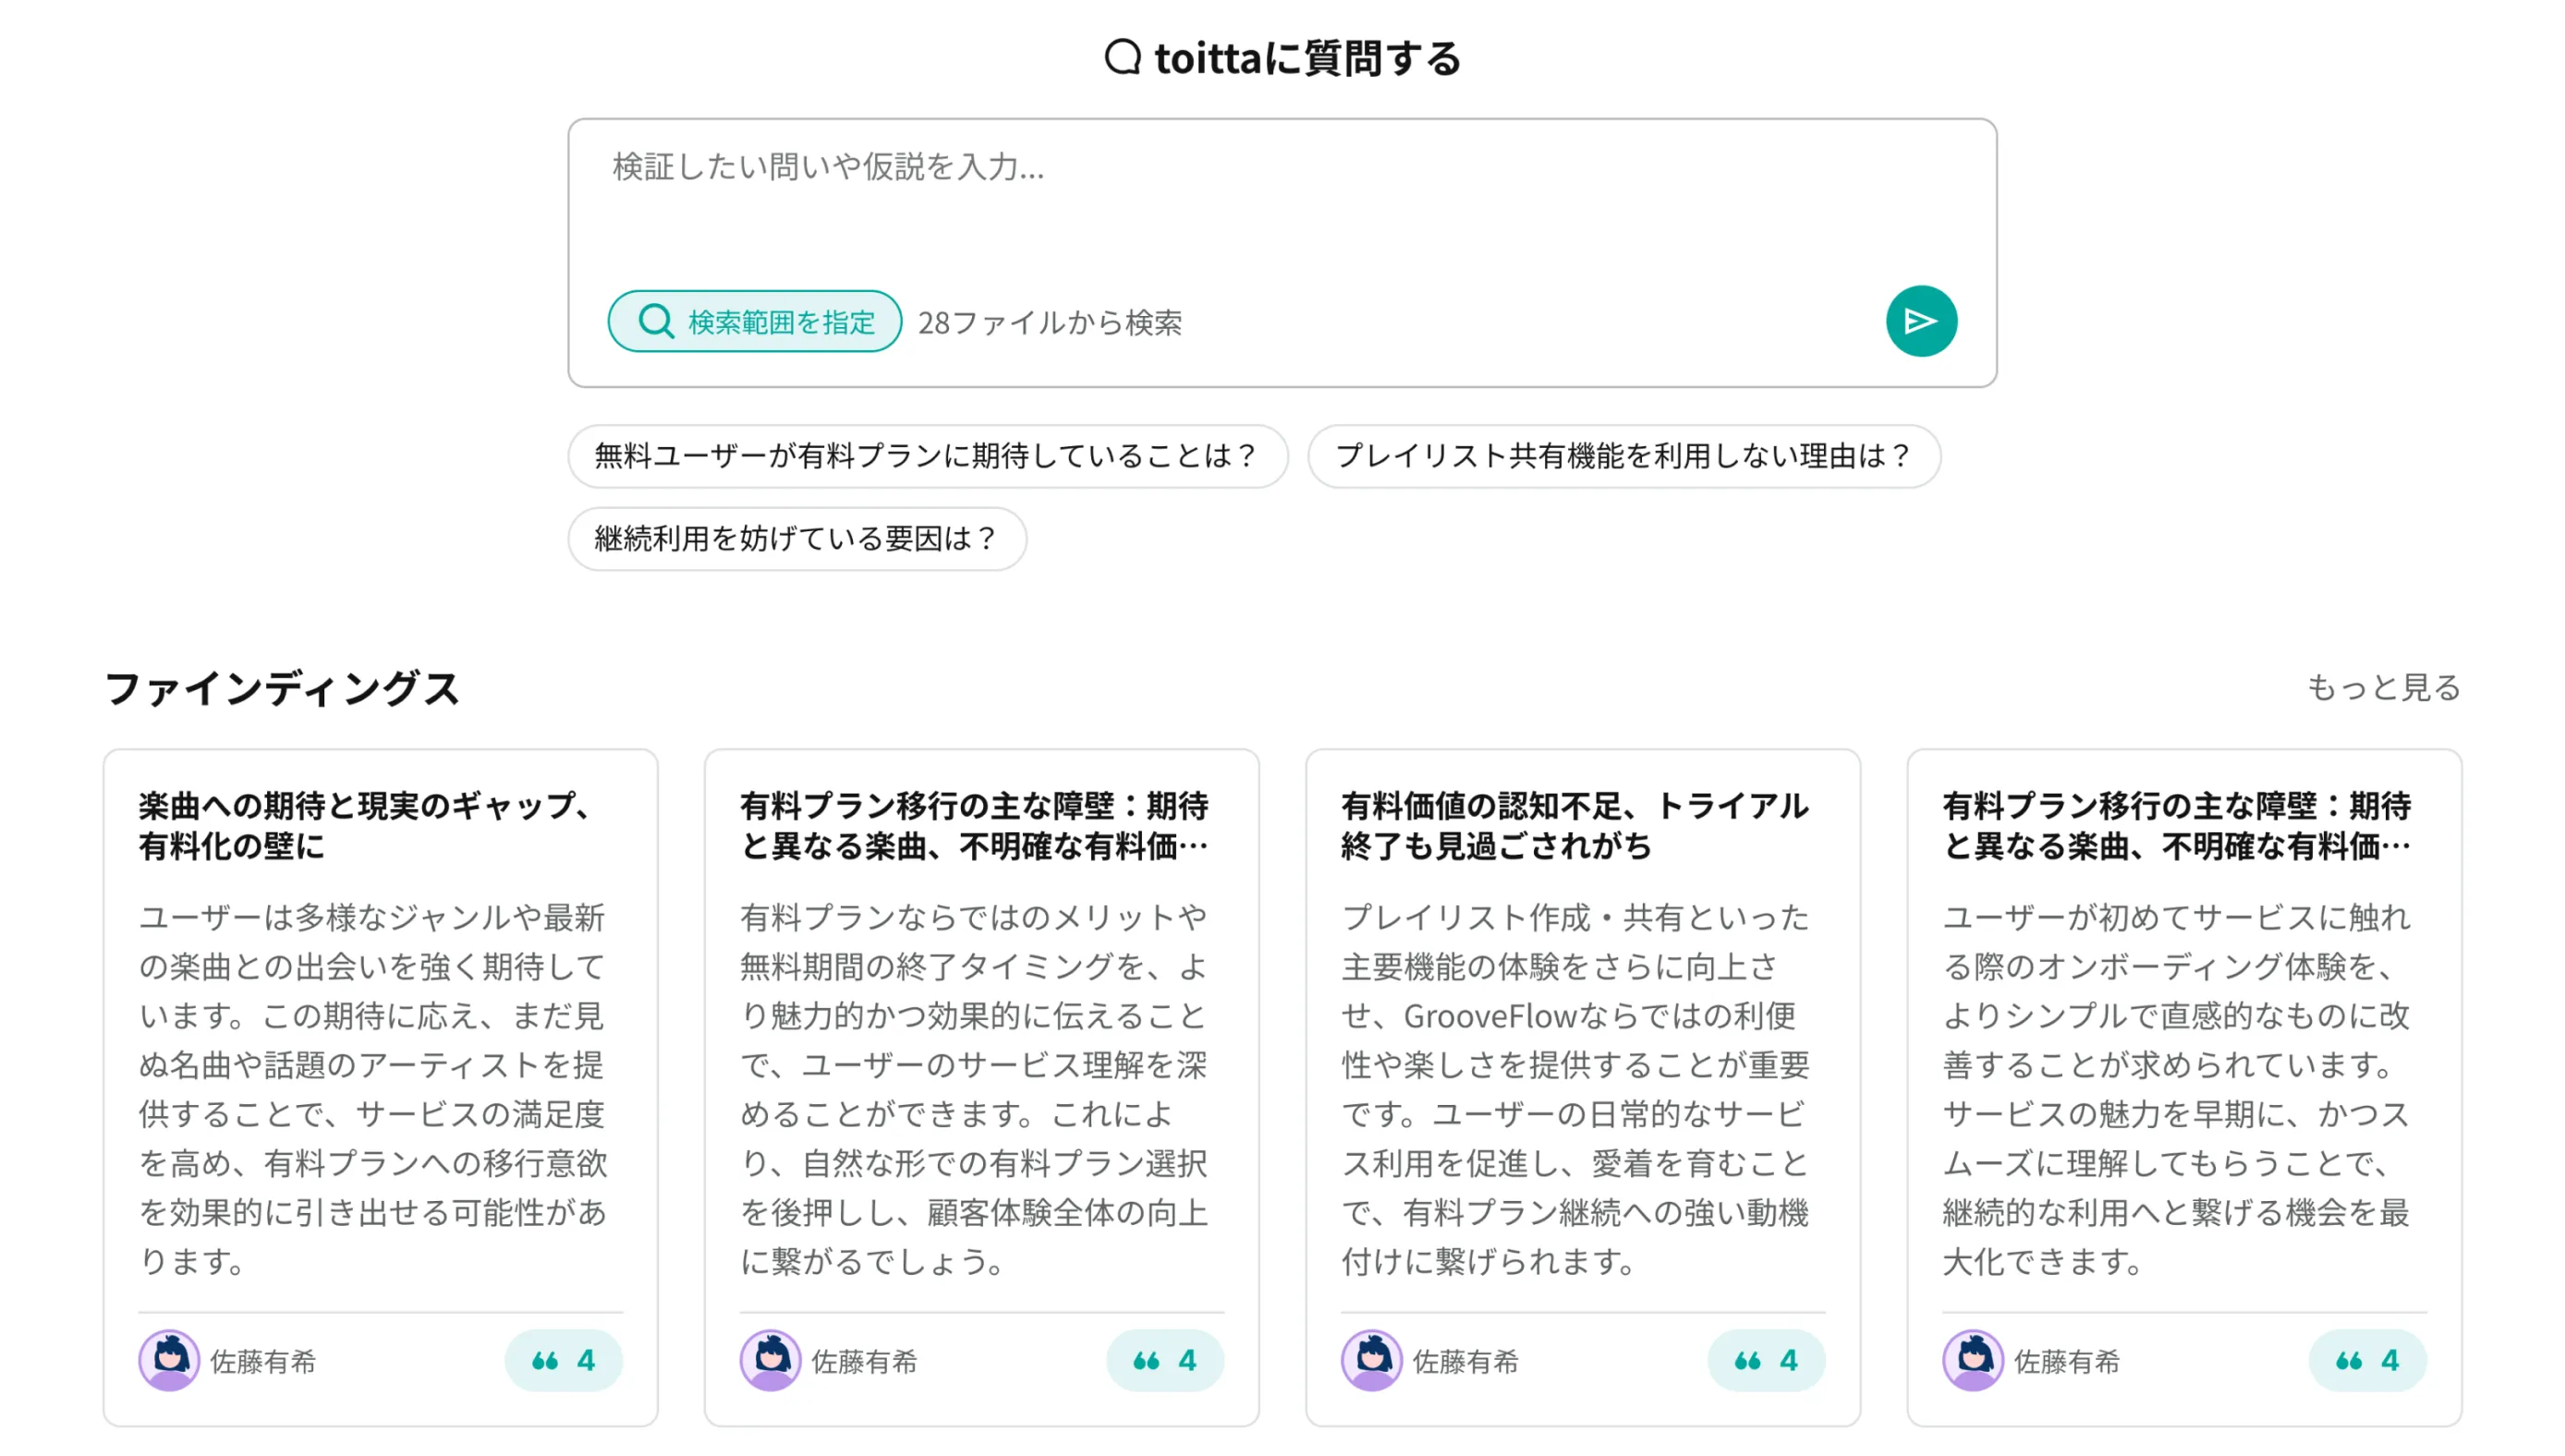Select suggestion プレイリスト共有機能を利用しない理由は？
The height and width of the screenshot is (1456, 2565).
click(1623, 456)
